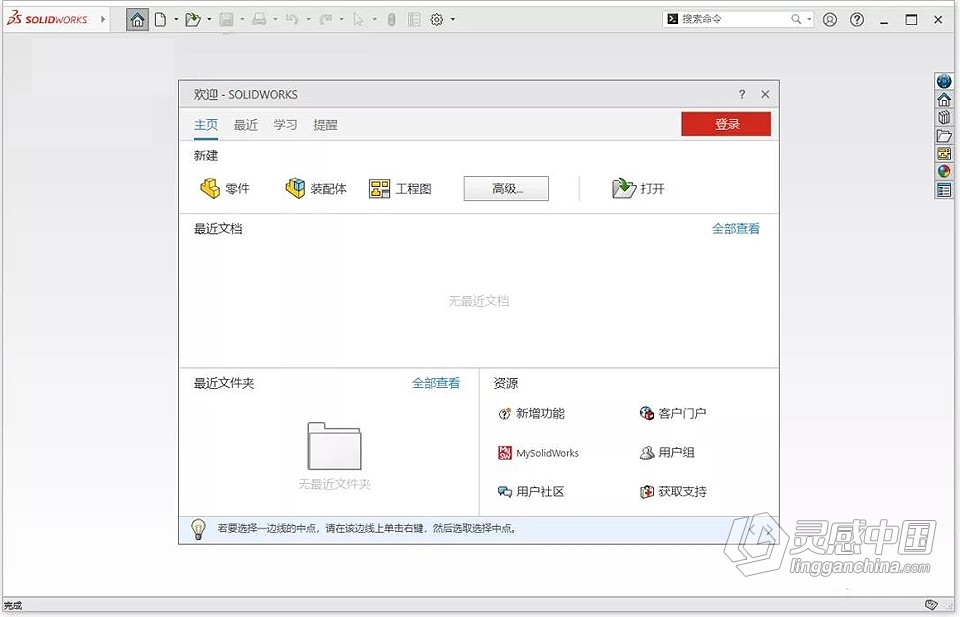Switch to the 学习 tab

(x=285, y=125)
